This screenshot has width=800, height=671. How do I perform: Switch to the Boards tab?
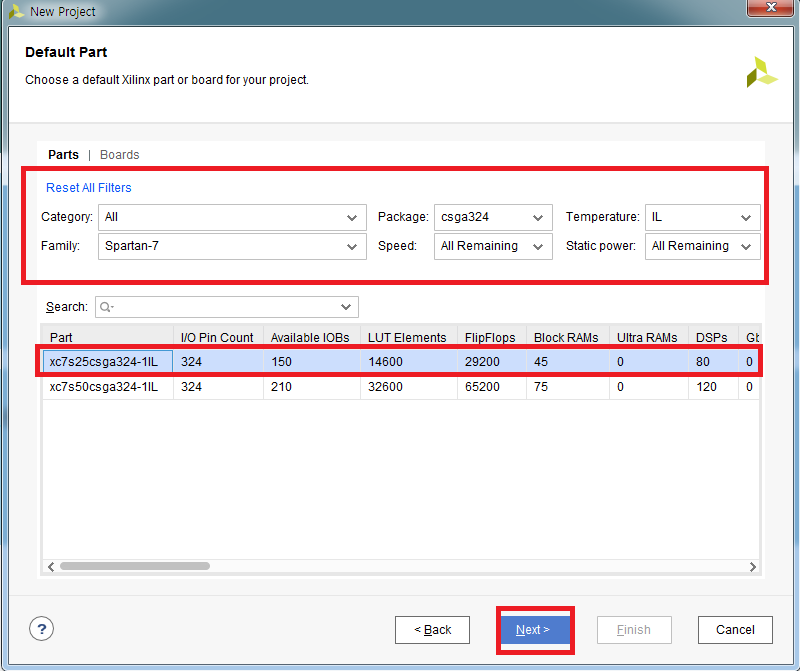119,155
